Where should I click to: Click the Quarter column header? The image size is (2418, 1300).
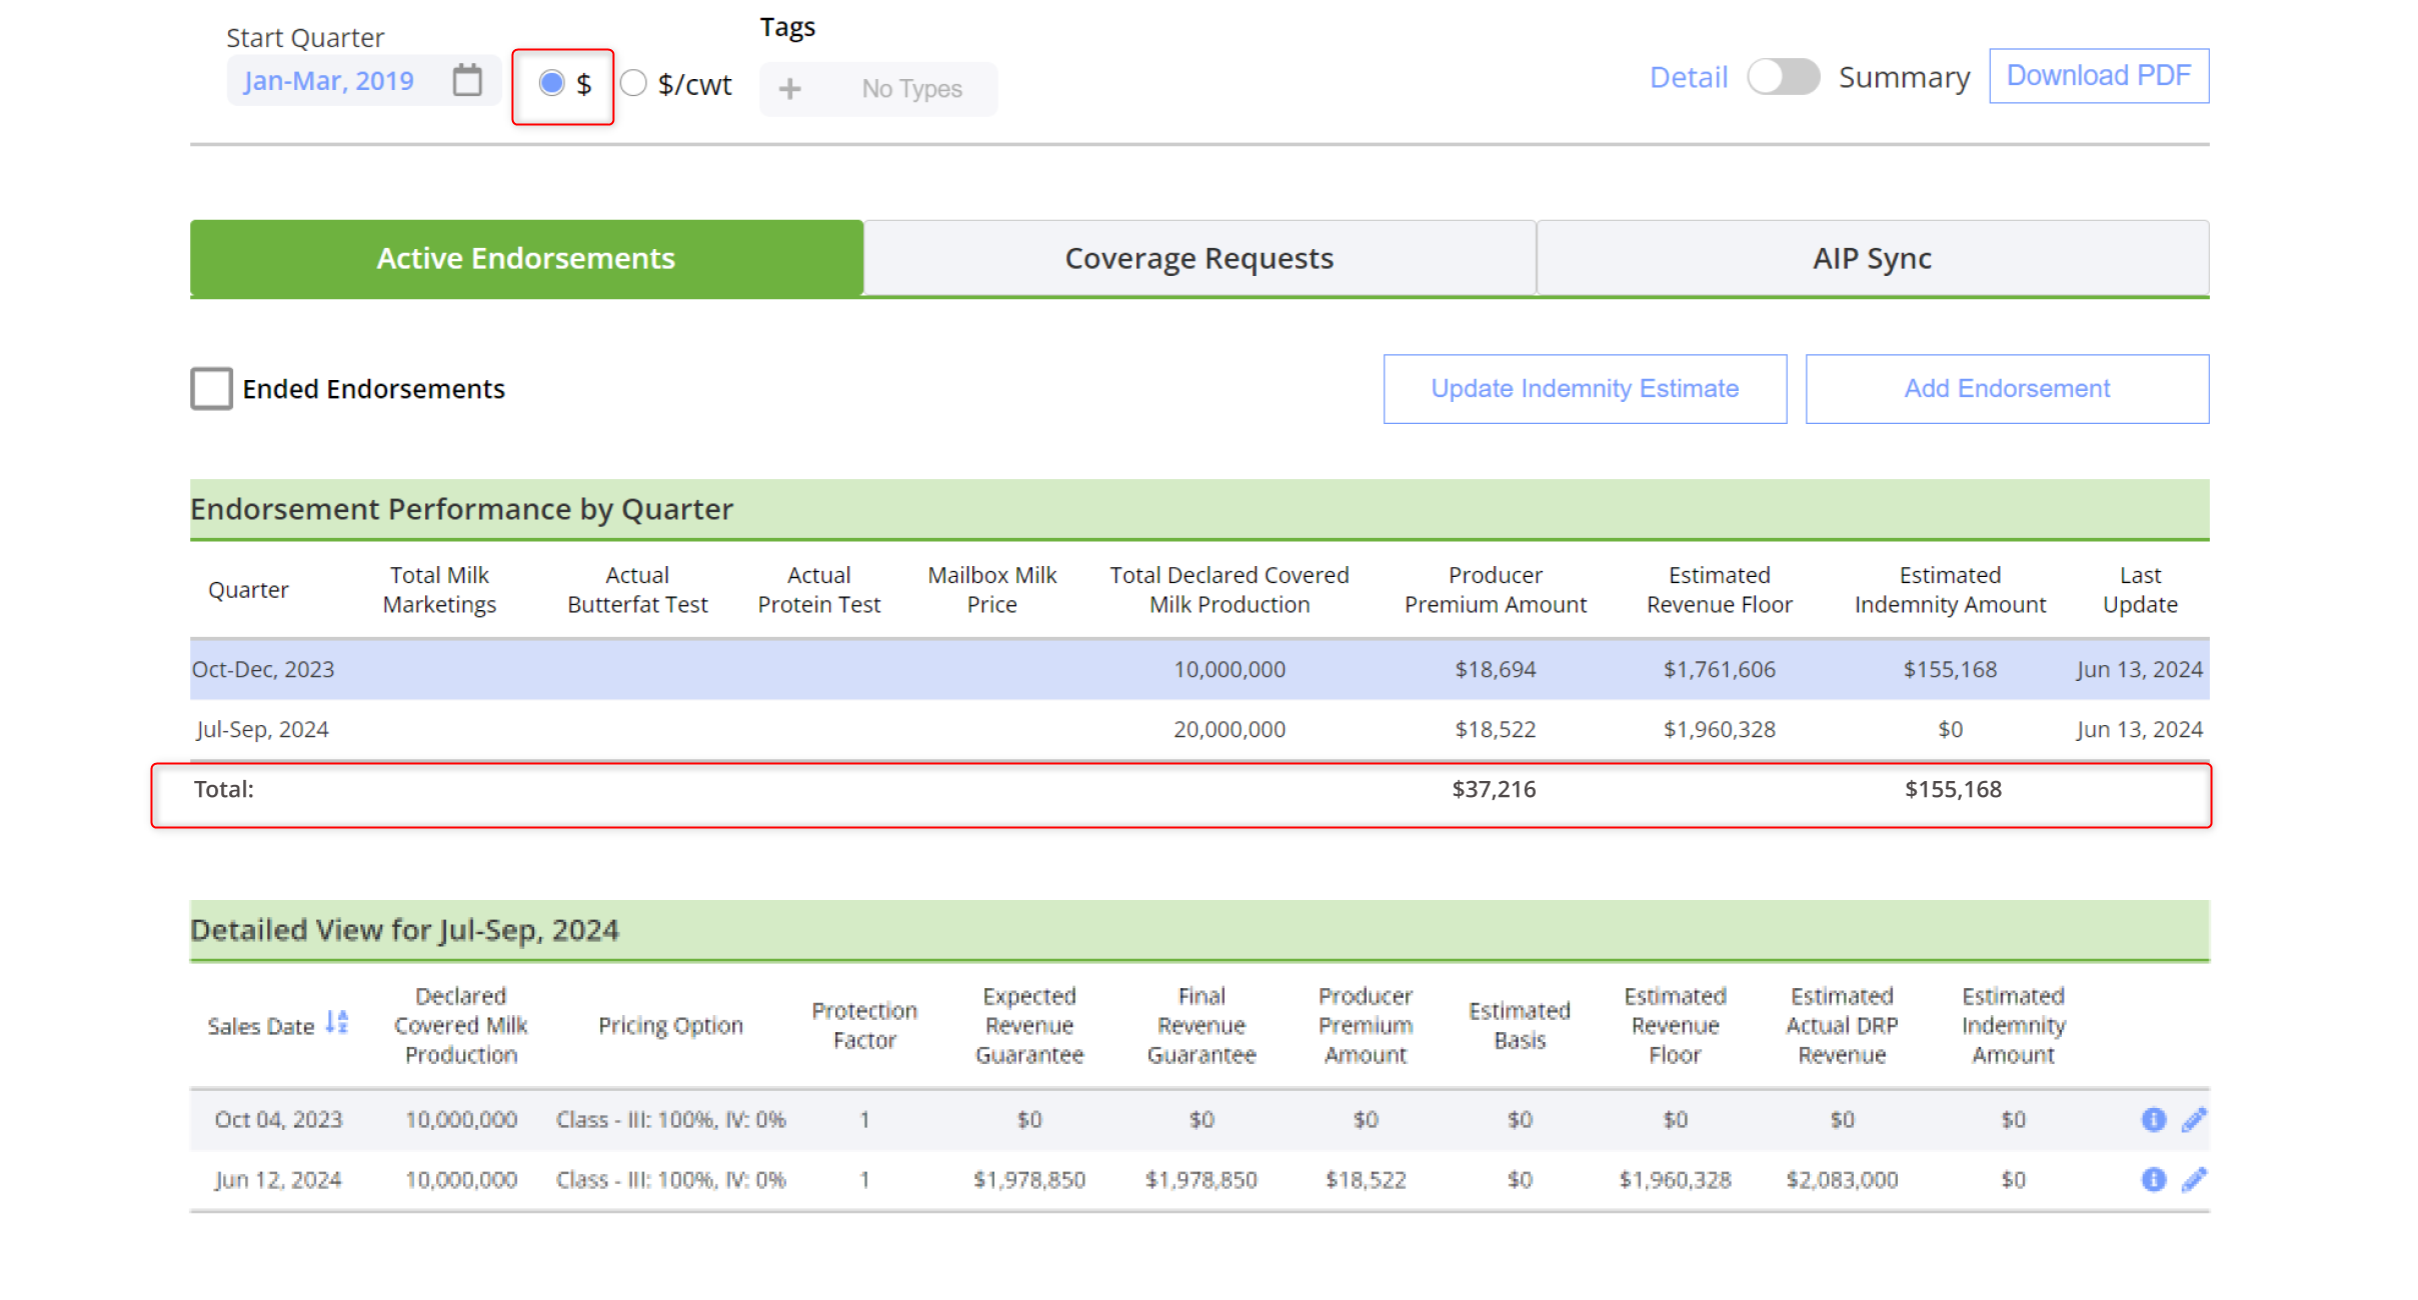click(248, 590)
